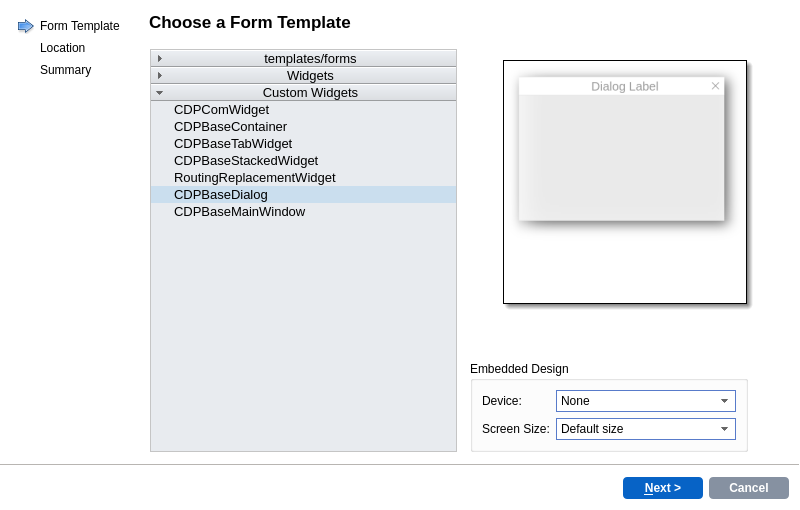
Task: Choose CDPBaseTabWidget from the list
Action: 233,144
